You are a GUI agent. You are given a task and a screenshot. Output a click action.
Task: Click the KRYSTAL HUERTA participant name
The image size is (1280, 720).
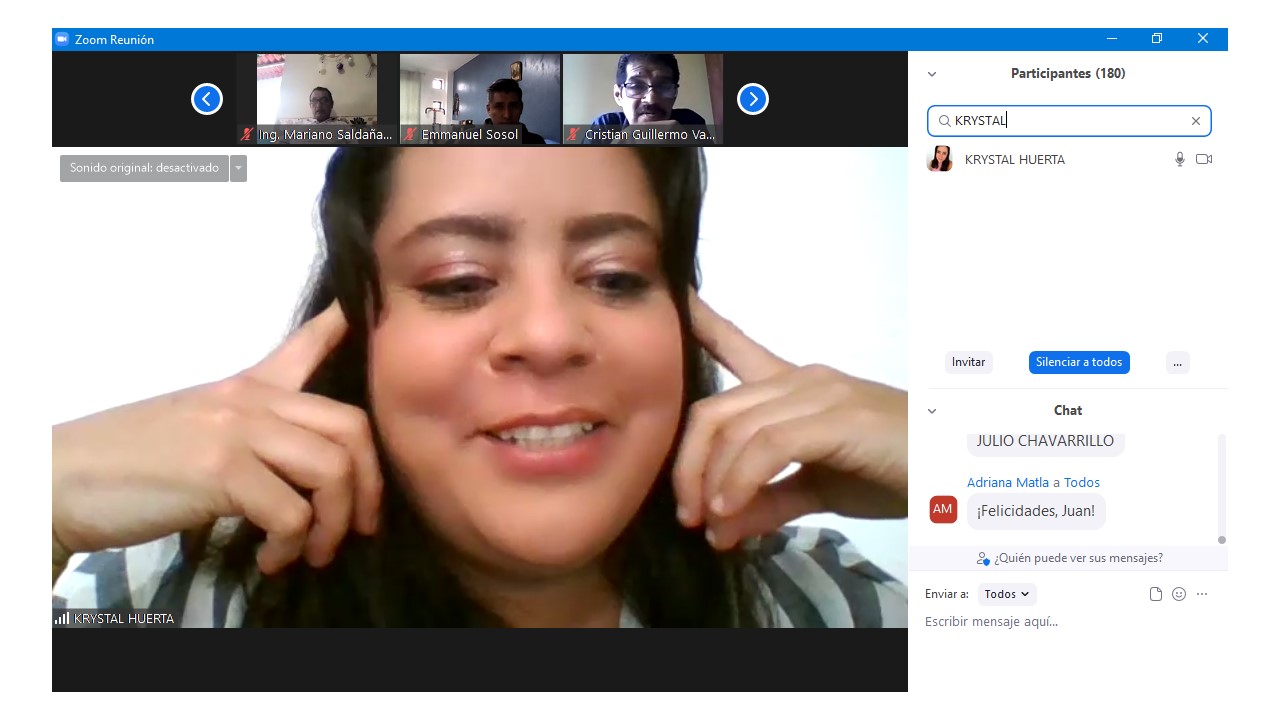(x=1015, y=159)
